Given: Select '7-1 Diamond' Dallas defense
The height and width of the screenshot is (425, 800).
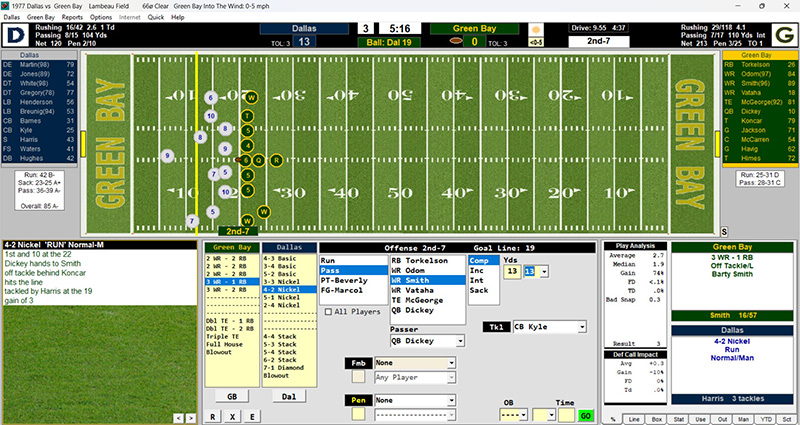Looking at the screenshot, I should pyautogui.click(x=289, y=367).
